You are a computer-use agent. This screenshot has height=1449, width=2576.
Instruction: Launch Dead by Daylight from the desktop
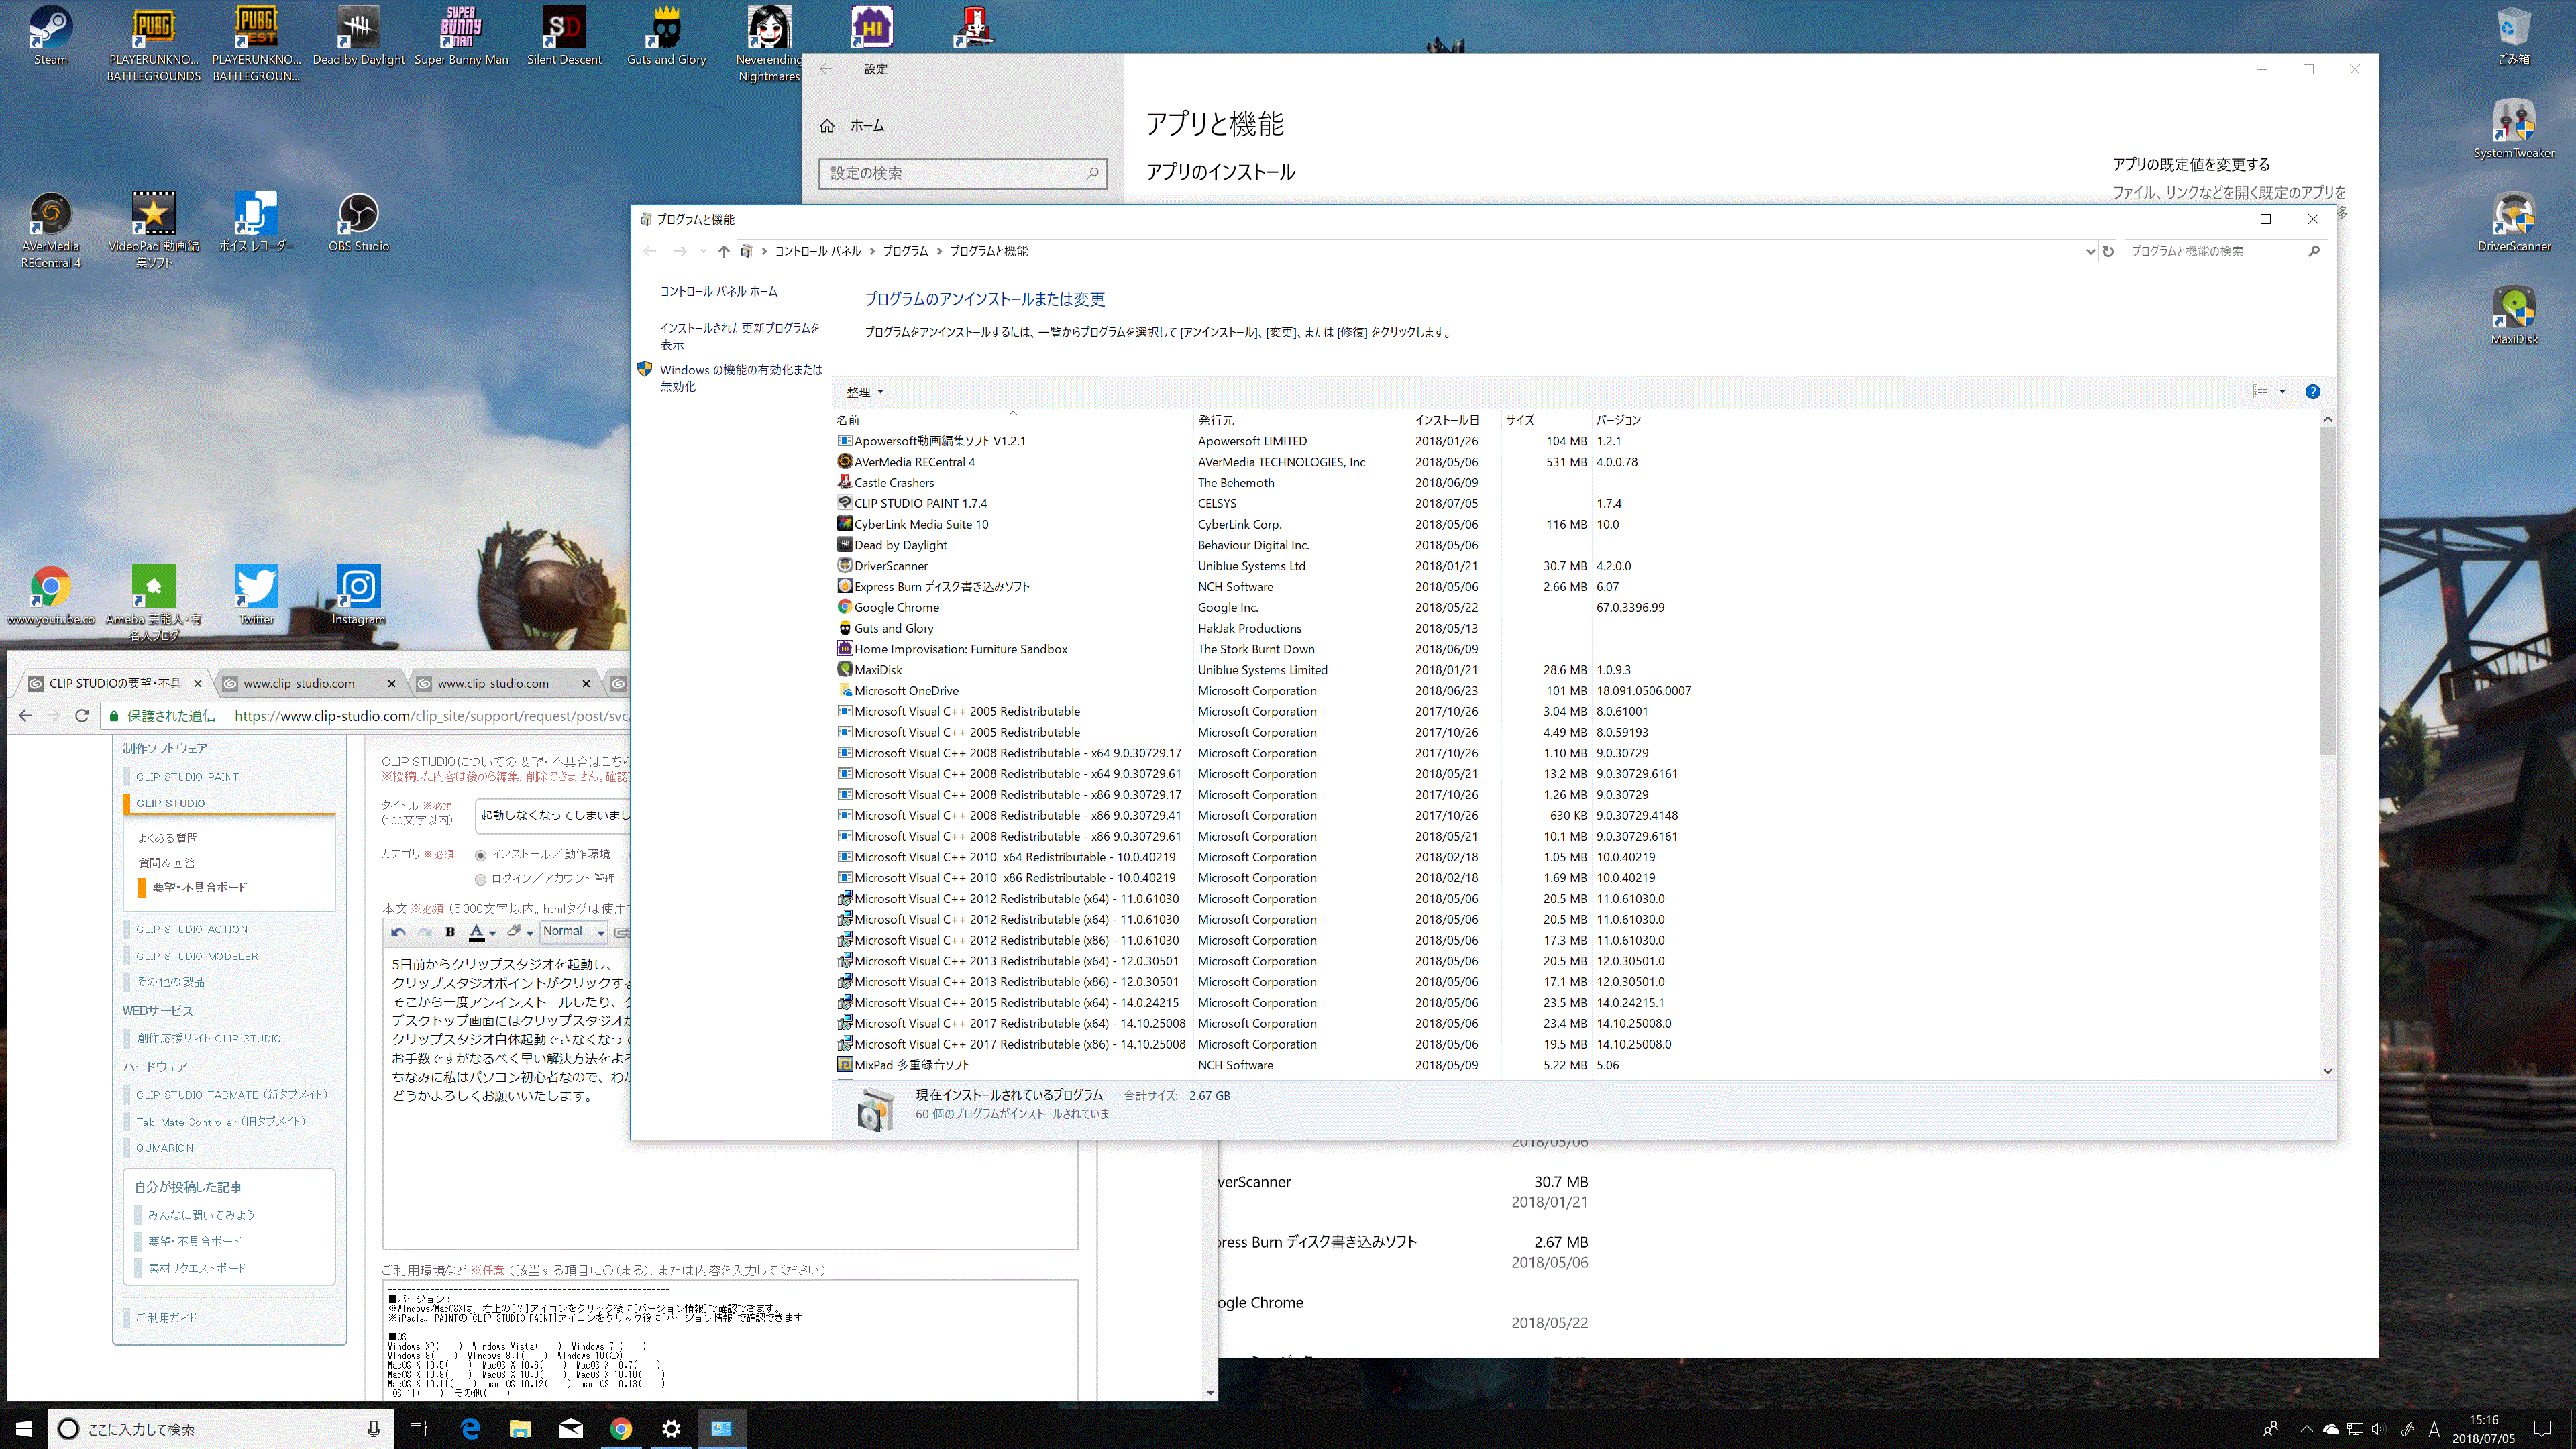pos(358,35)
